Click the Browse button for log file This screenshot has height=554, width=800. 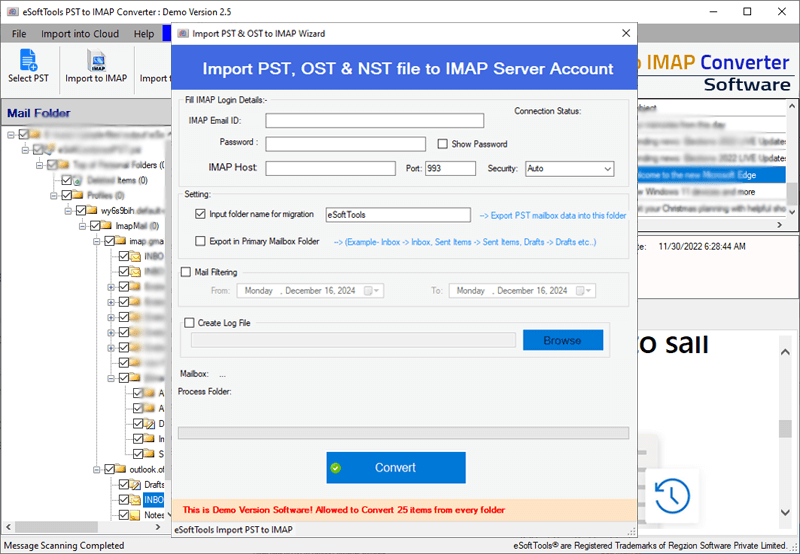pos(563,340)
